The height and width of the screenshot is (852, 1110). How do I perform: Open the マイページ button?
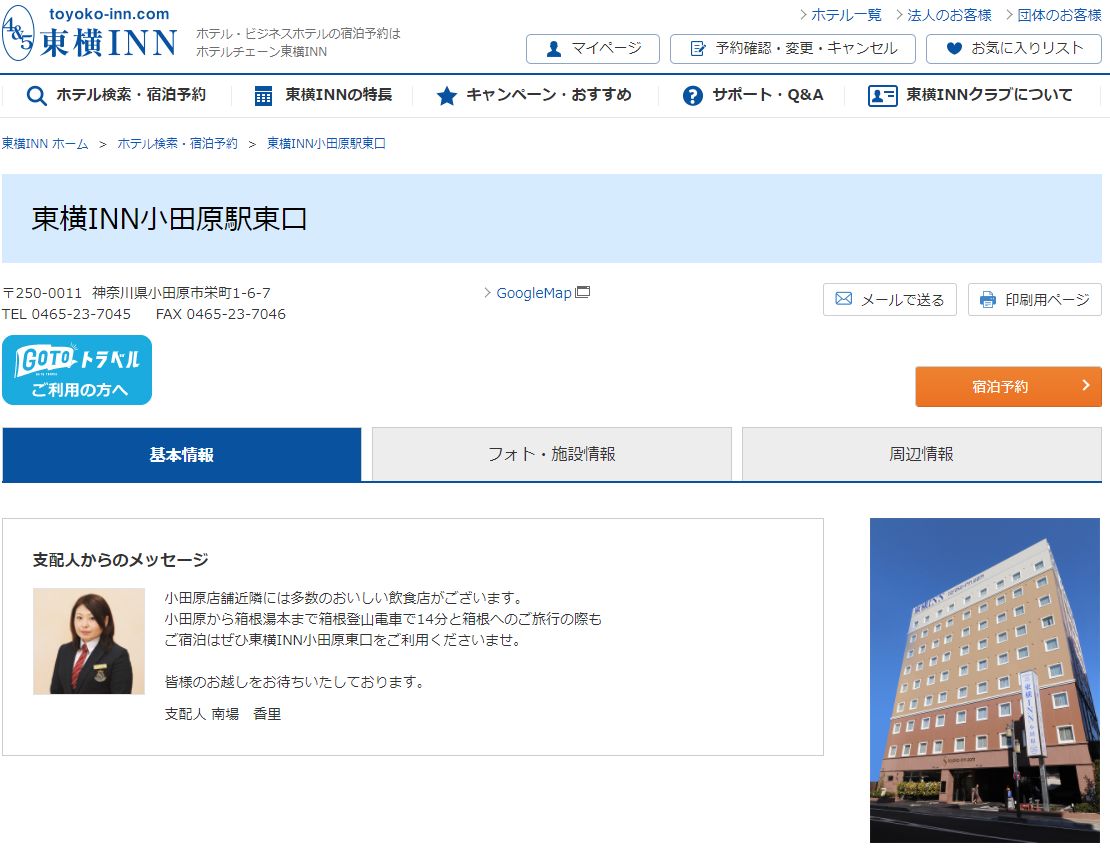(593, 49)
